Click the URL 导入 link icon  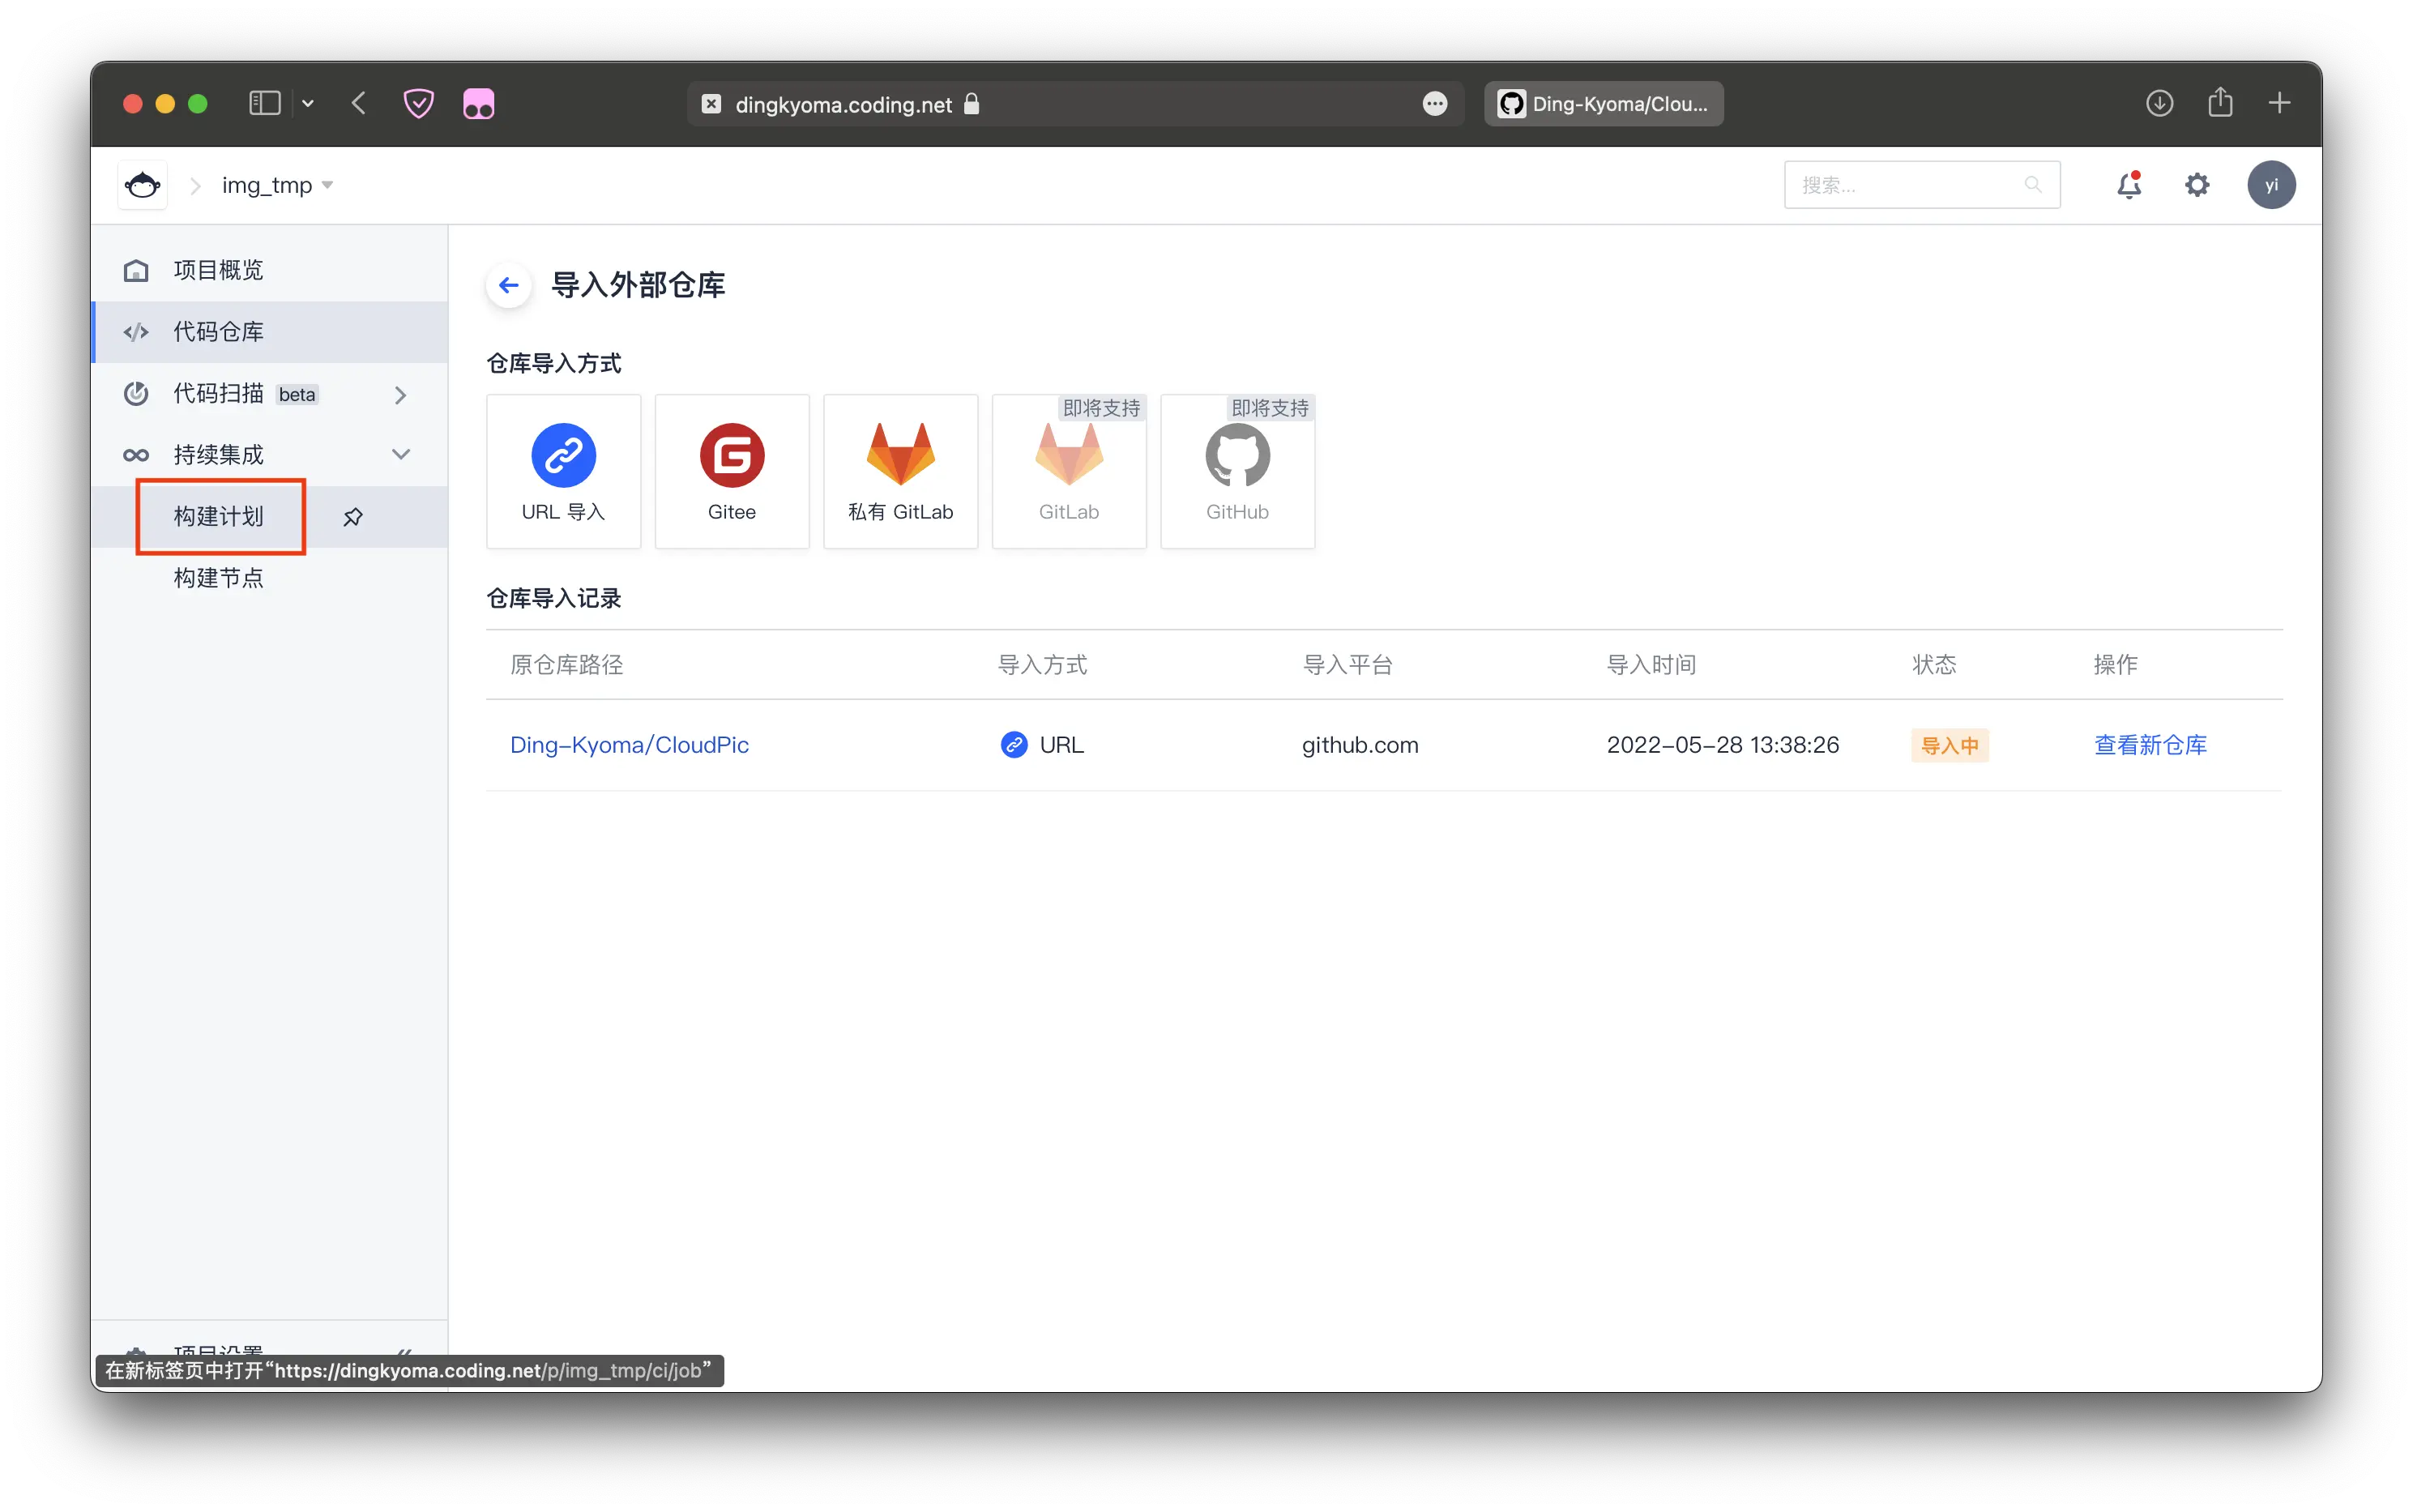click(x=563, y=456)
